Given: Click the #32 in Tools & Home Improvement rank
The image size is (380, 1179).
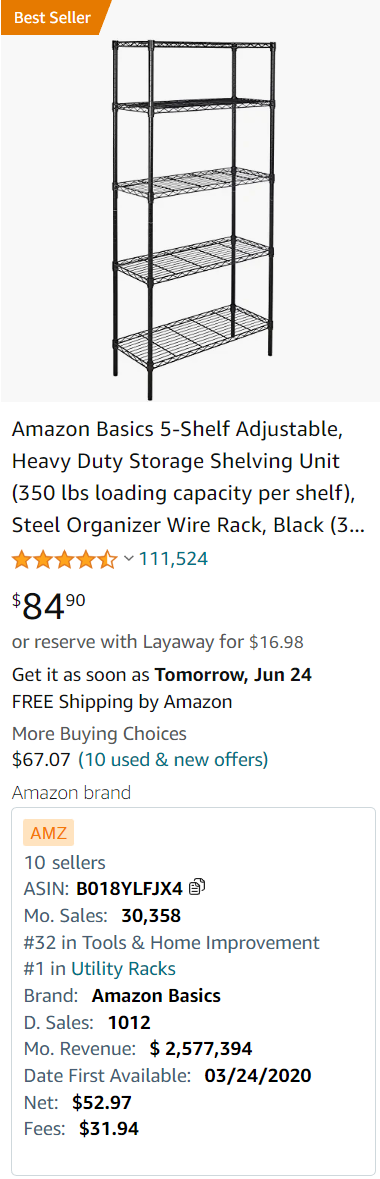Looking at the screenshot, I should pos(172,942).
